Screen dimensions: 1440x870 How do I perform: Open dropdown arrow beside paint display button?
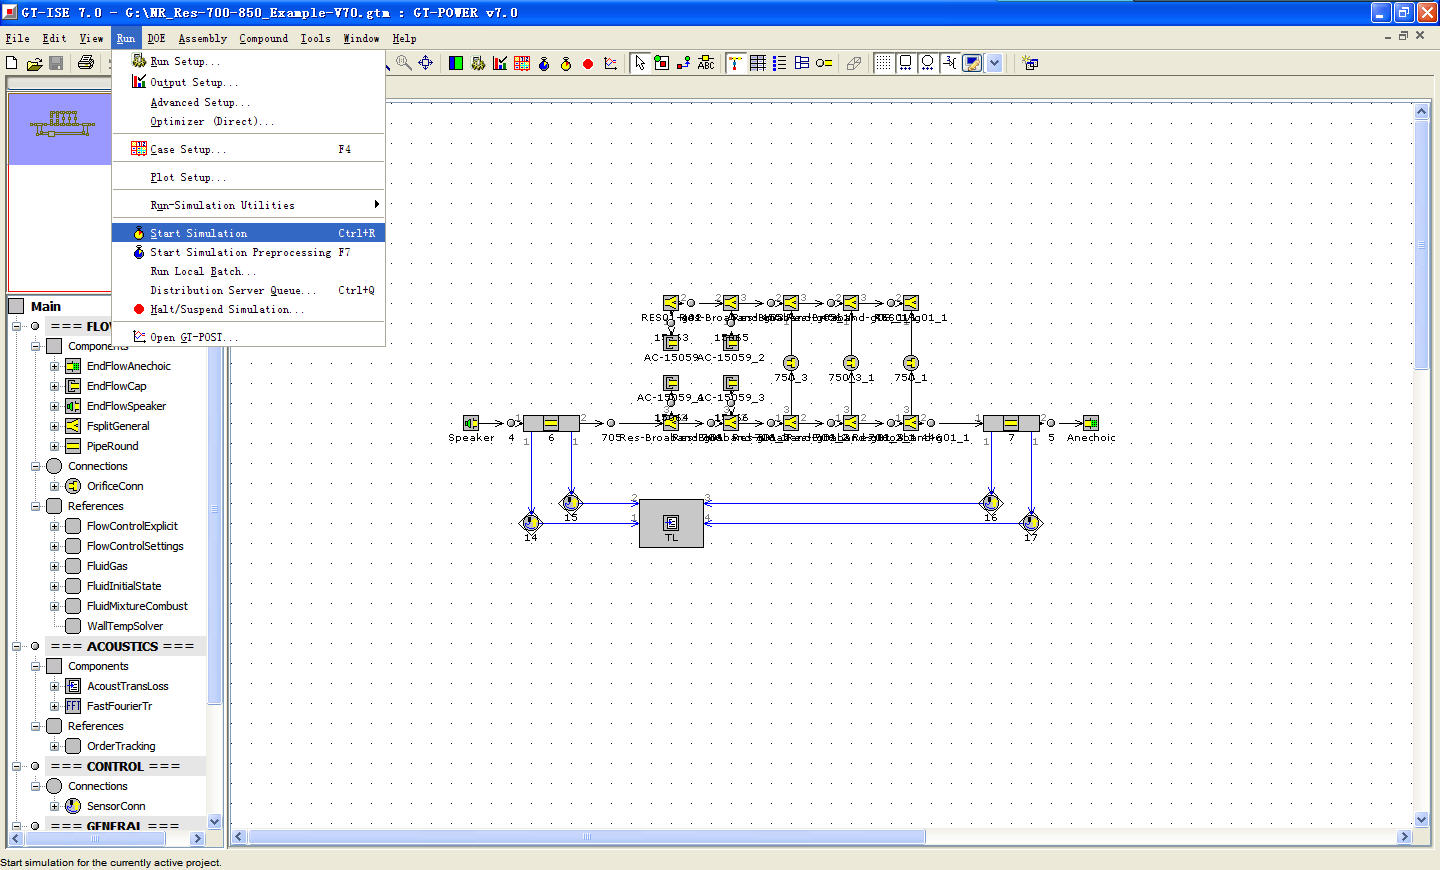coord(994,63)
